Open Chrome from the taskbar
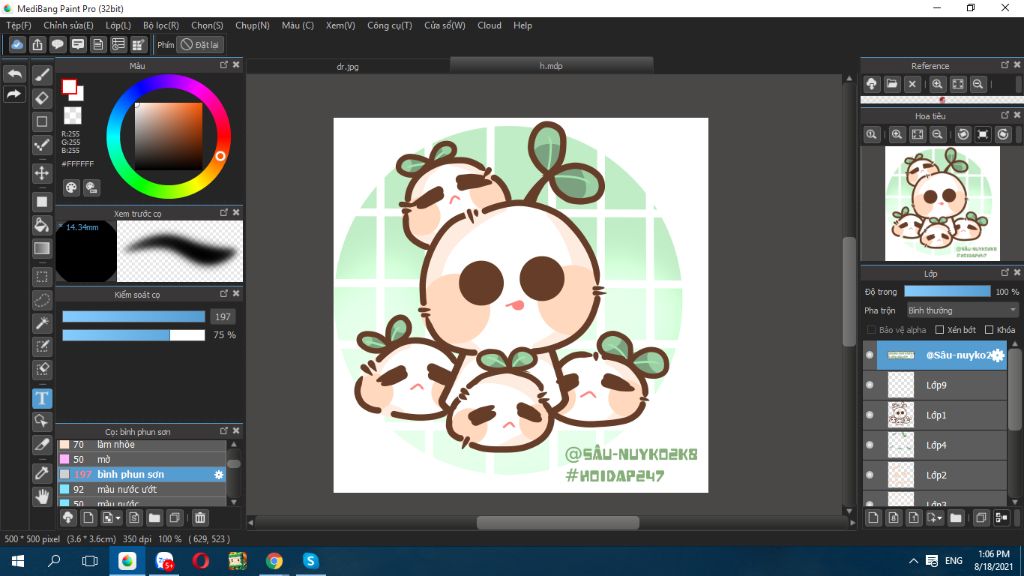Viewport: 1024px width, 576px height. (274, 561)
